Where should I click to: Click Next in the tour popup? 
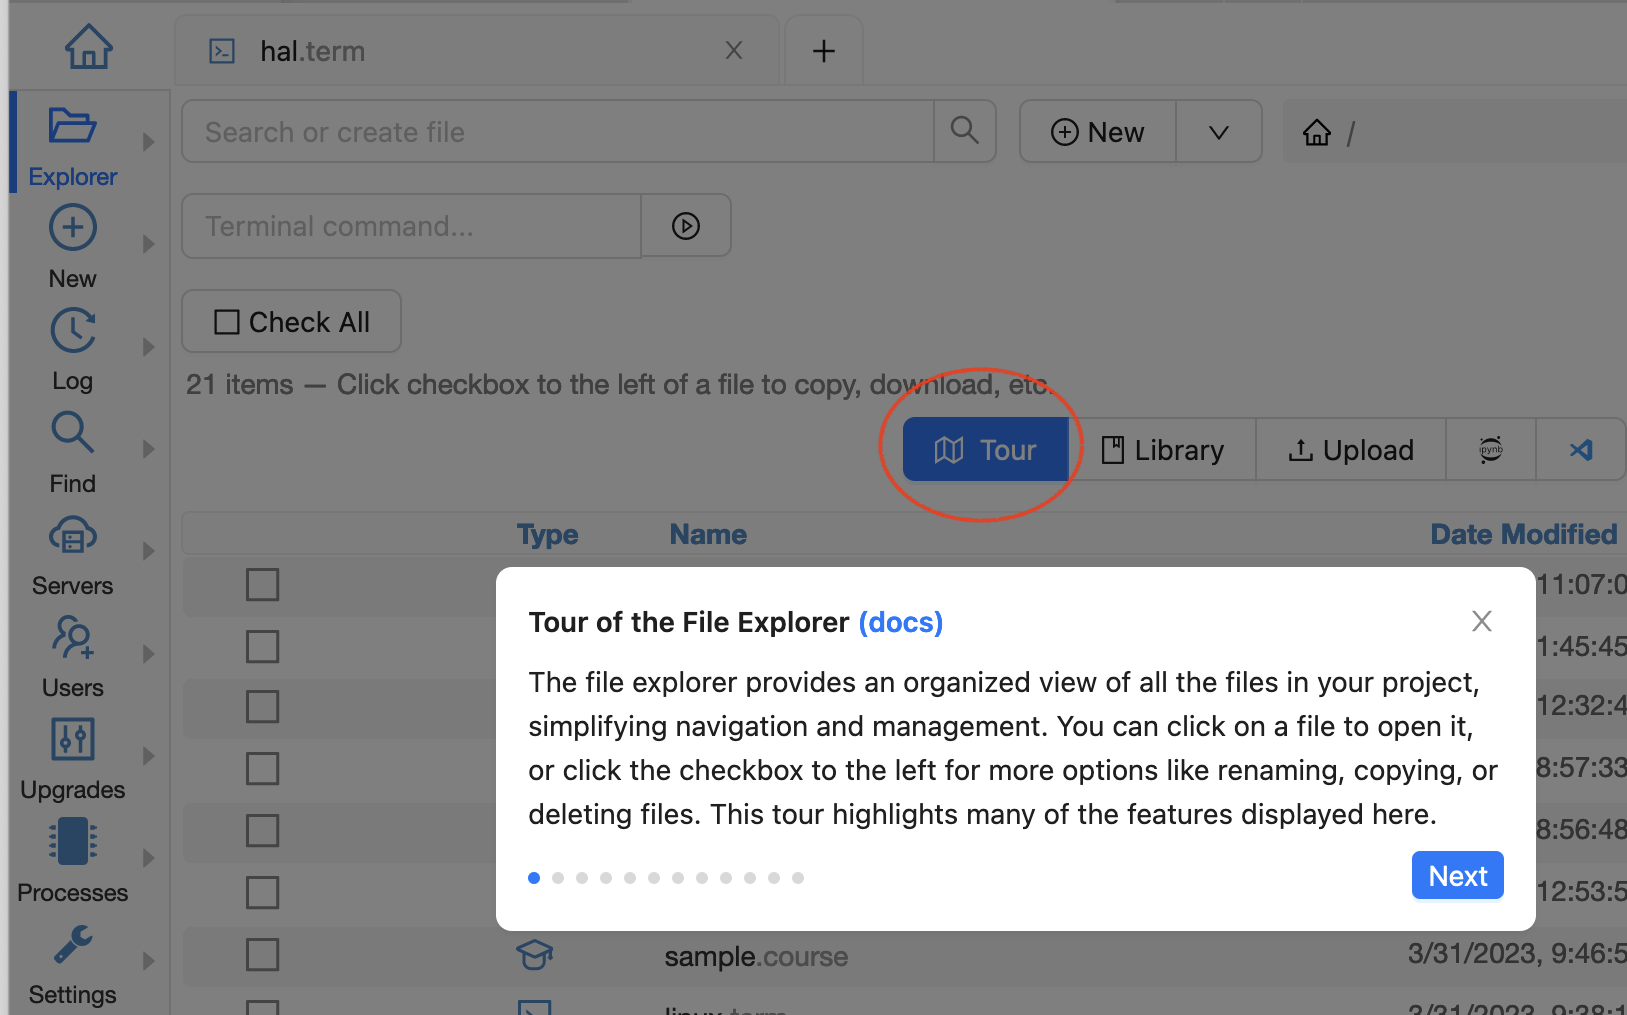point(1457,876)
